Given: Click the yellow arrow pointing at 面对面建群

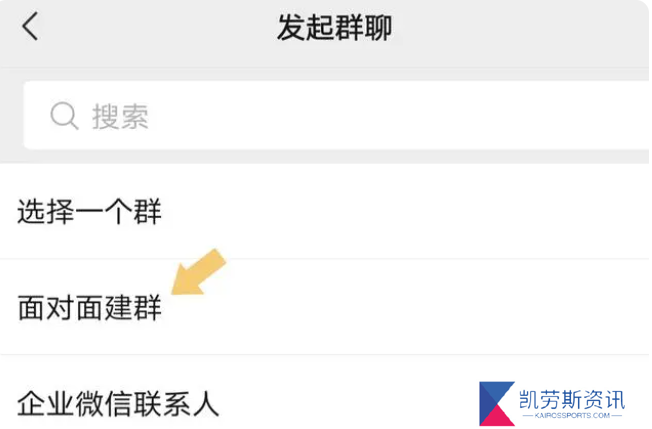Looking at the screenshot, I should [x=198, y=272].
